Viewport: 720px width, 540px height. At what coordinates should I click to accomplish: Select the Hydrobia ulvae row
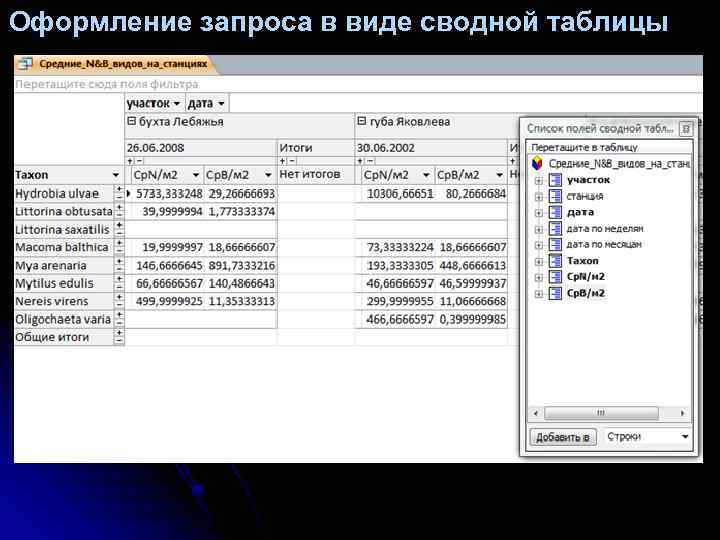(64, 194)
